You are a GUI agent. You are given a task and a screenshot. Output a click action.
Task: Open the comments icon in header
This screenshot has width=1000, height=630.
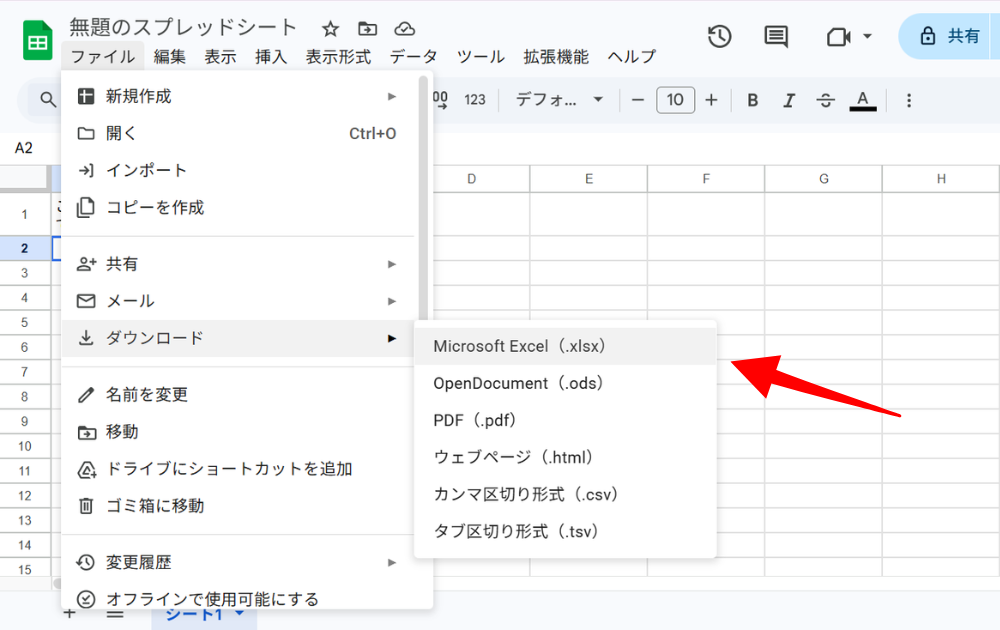(776, 37)
